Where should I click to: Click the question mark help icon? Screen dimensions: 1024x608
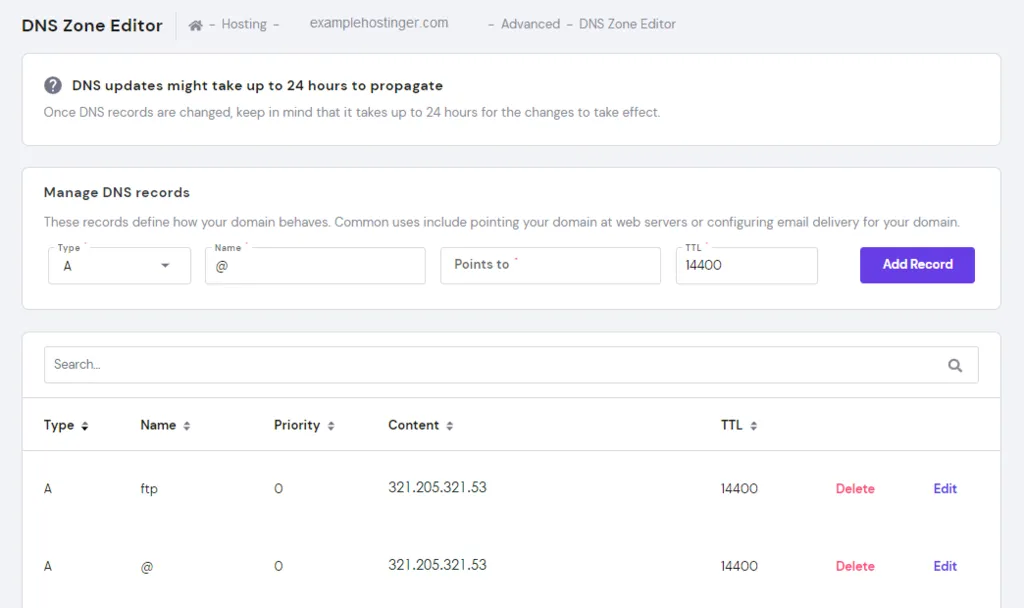53,86
